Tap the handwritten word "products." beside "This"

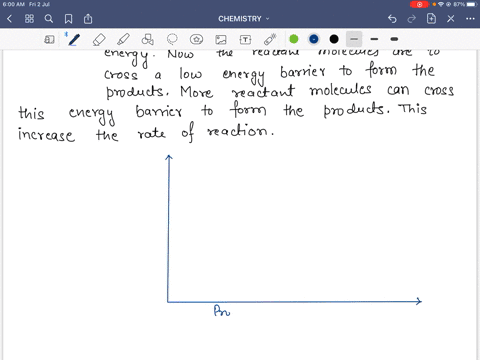click(357, 110)
